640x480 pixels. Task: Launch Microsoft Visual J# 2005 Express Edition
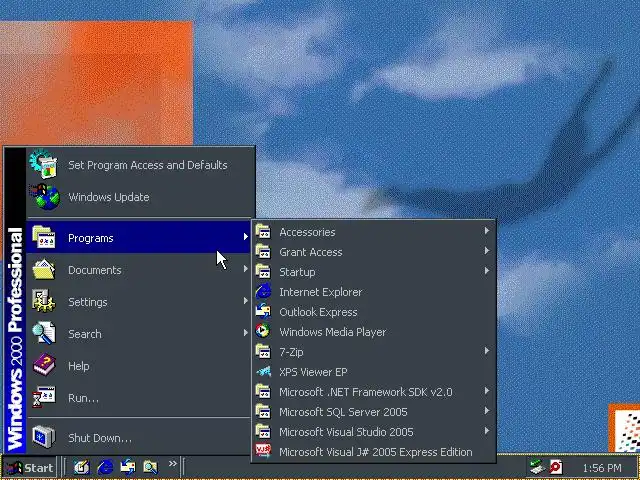[373, 452]
